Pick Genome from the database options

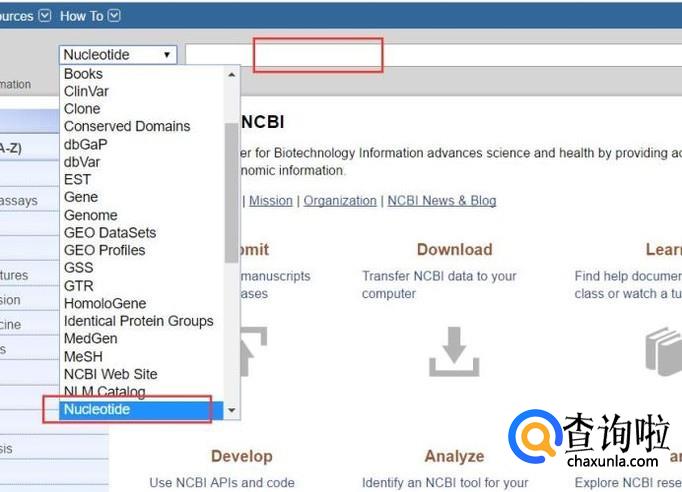coord(141,215)
